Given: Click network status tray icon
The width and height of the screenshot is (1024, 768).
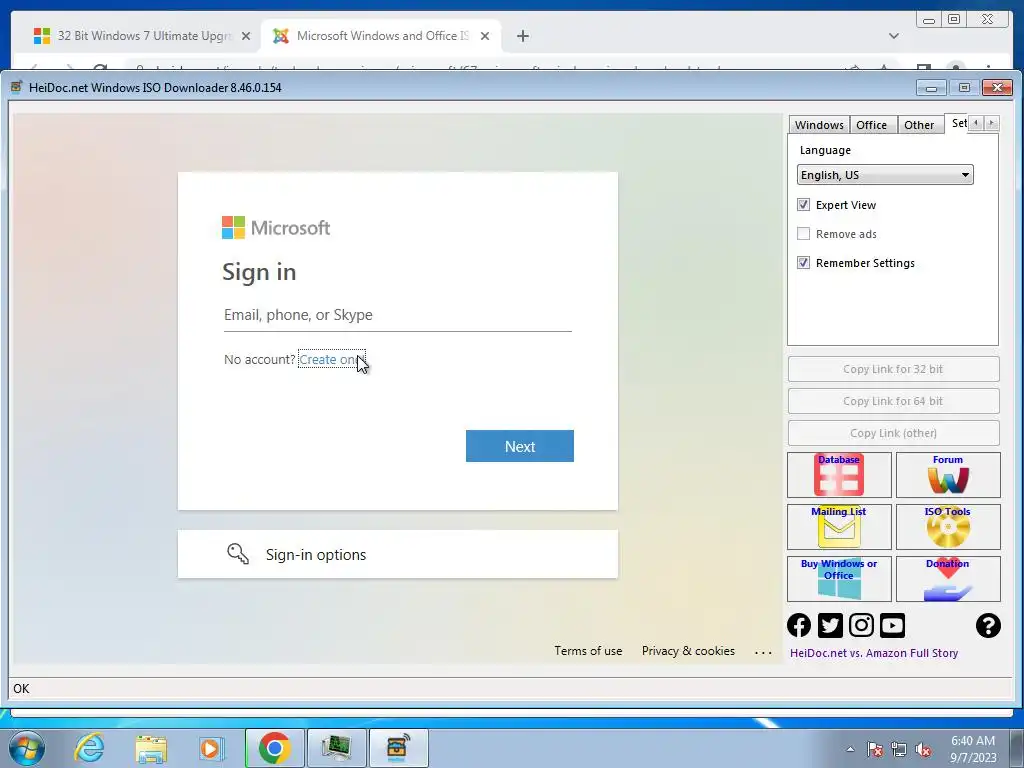Looking at the screenshot, I should point(899,749).
